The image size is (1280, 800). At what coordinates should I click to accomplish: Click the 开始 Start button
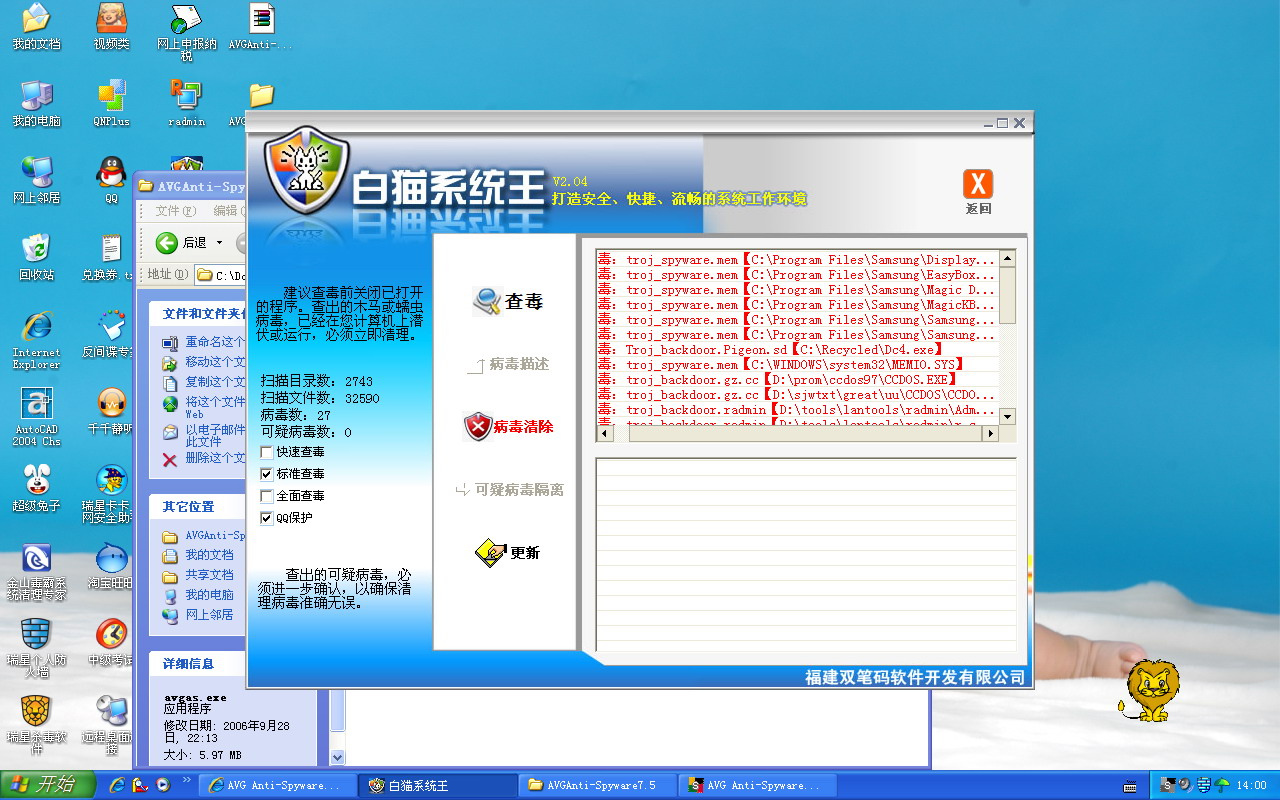48,785
